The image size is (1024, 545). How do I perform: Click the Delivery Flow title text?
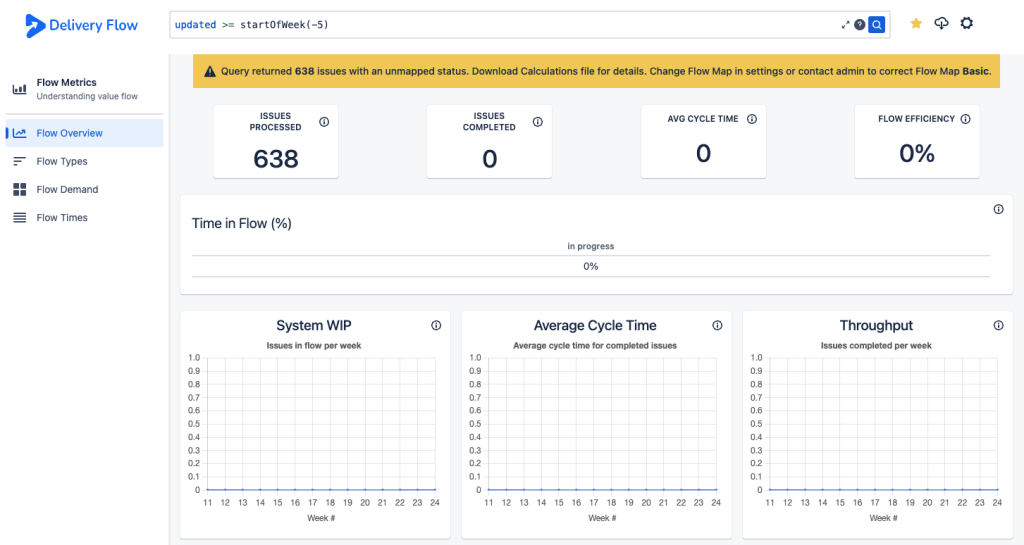point(93,25)
